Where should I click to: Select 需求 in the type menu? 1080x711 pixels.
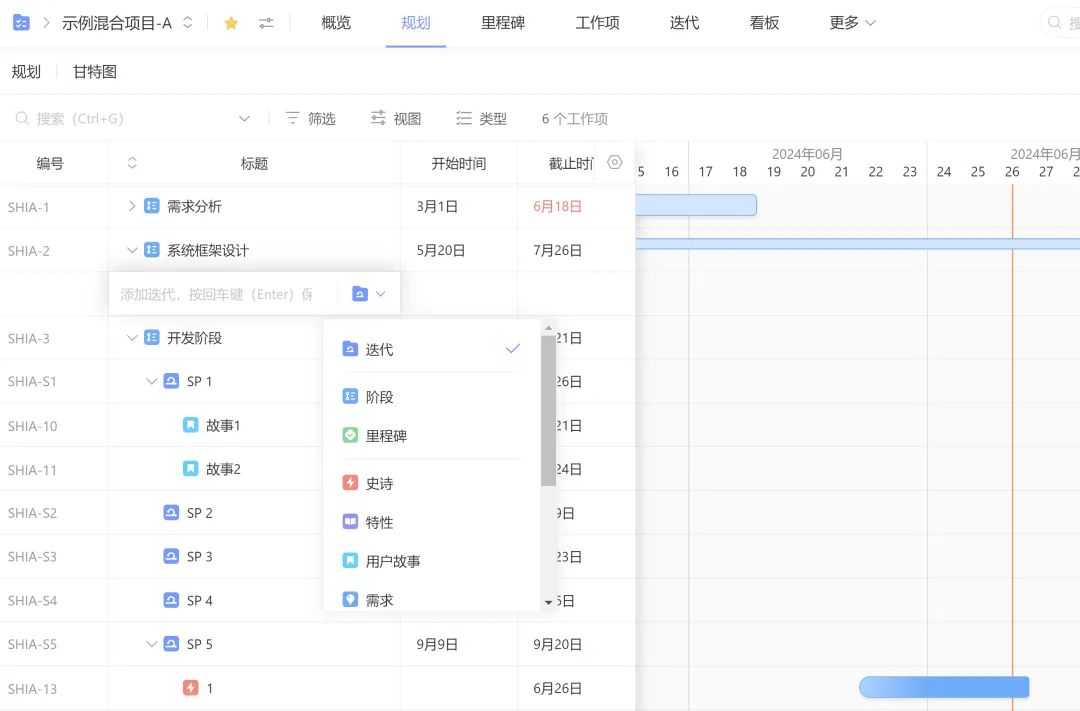click(431, 600)
